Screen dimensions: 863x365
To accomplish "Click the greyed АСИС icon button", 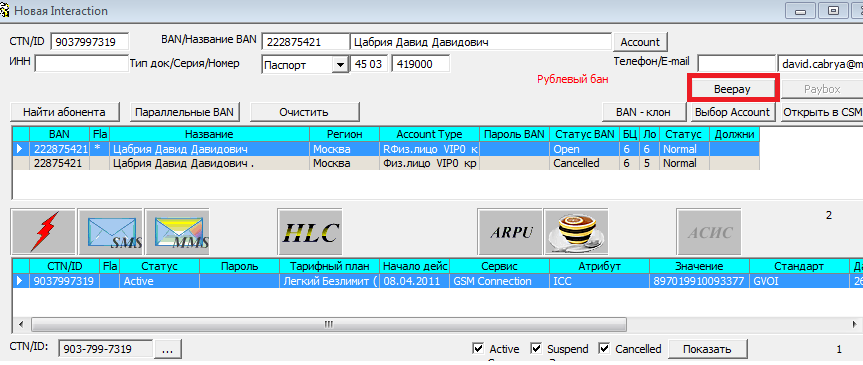I will [709, 231].
